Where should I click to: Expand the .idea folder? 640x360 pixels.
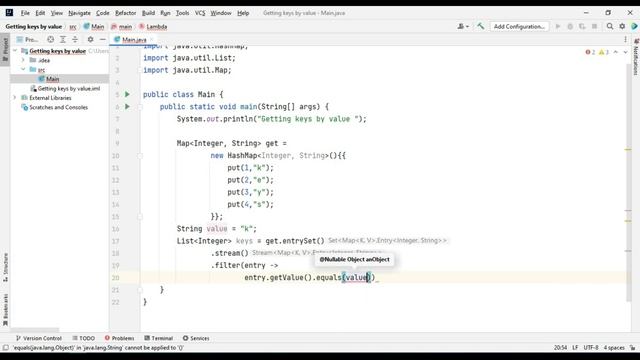pos(23,60)
